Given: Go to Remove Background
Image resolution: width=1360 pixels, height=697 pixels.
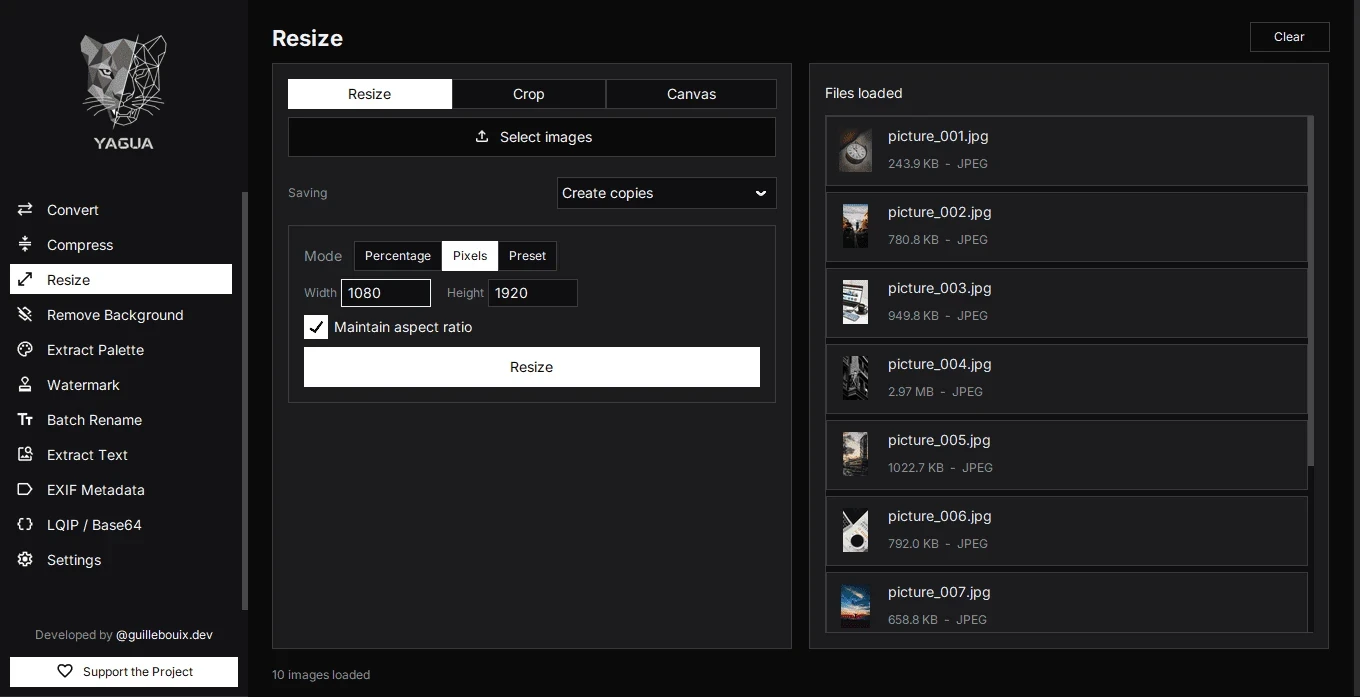Looking at the screenshot, I should (121, 315).
